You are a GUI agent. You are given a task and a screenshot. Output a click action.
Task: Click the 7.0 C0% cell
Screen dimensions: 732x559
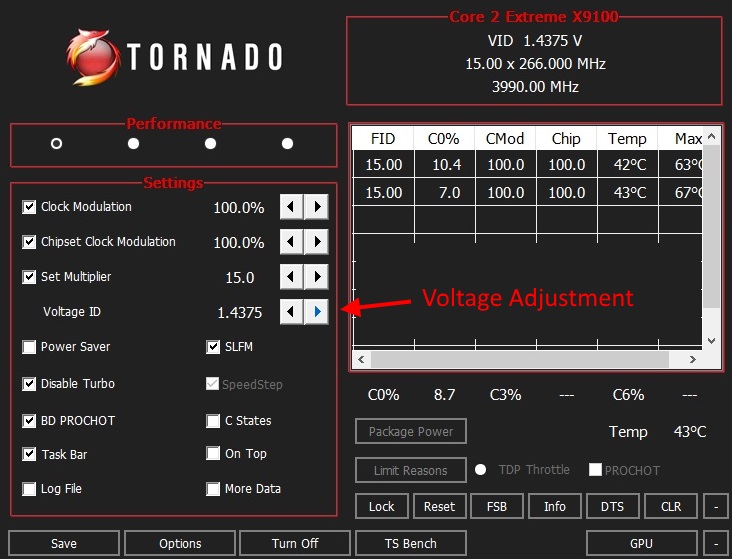tap(444, 192)
